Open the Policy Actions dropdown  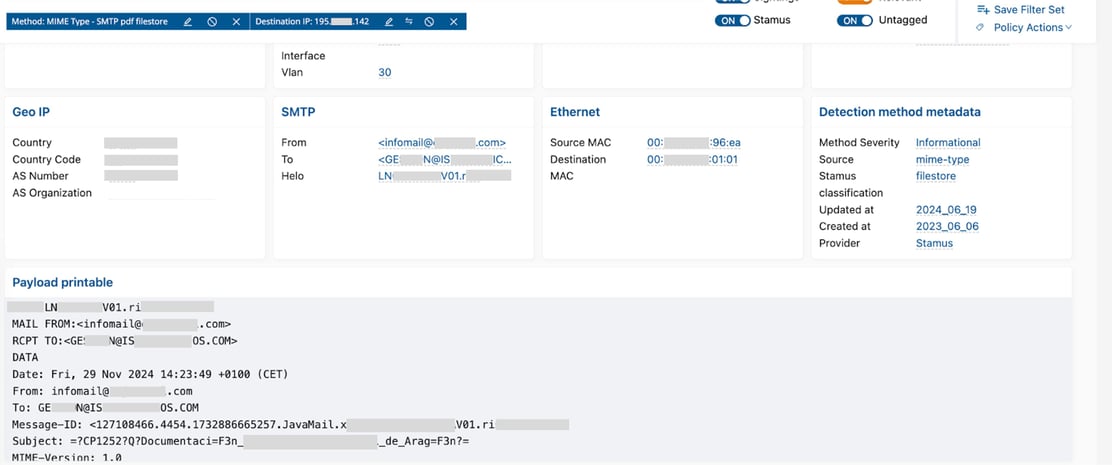coord(1033,27)
